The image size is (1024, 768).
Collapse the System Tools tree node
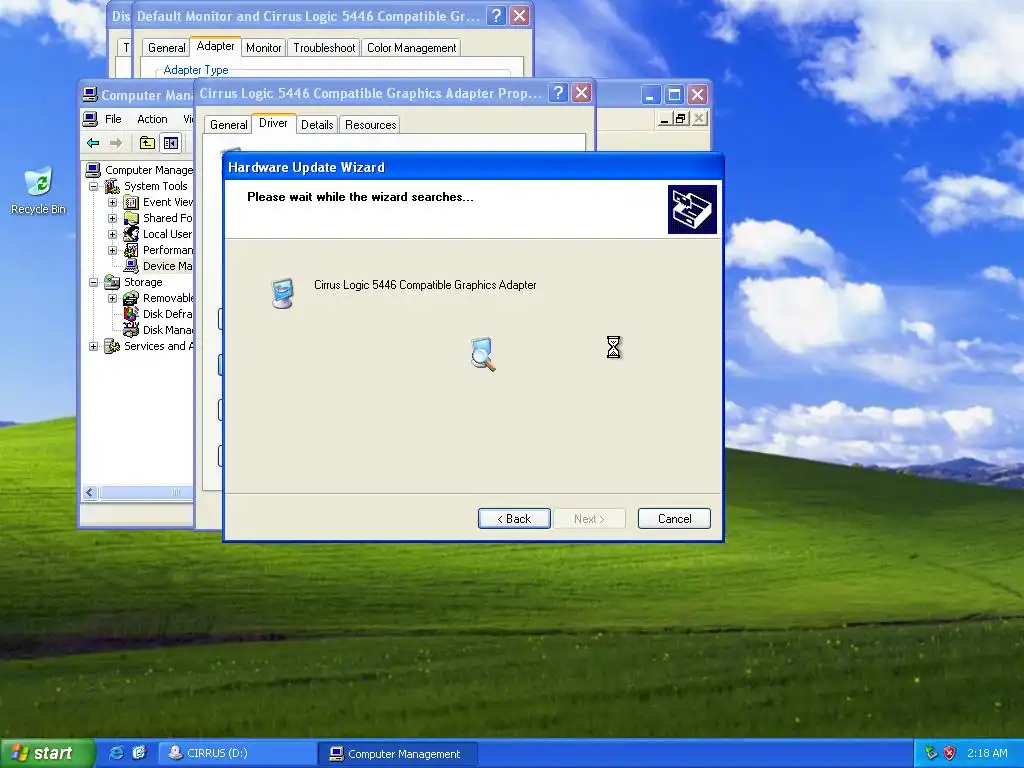[93, 186]
